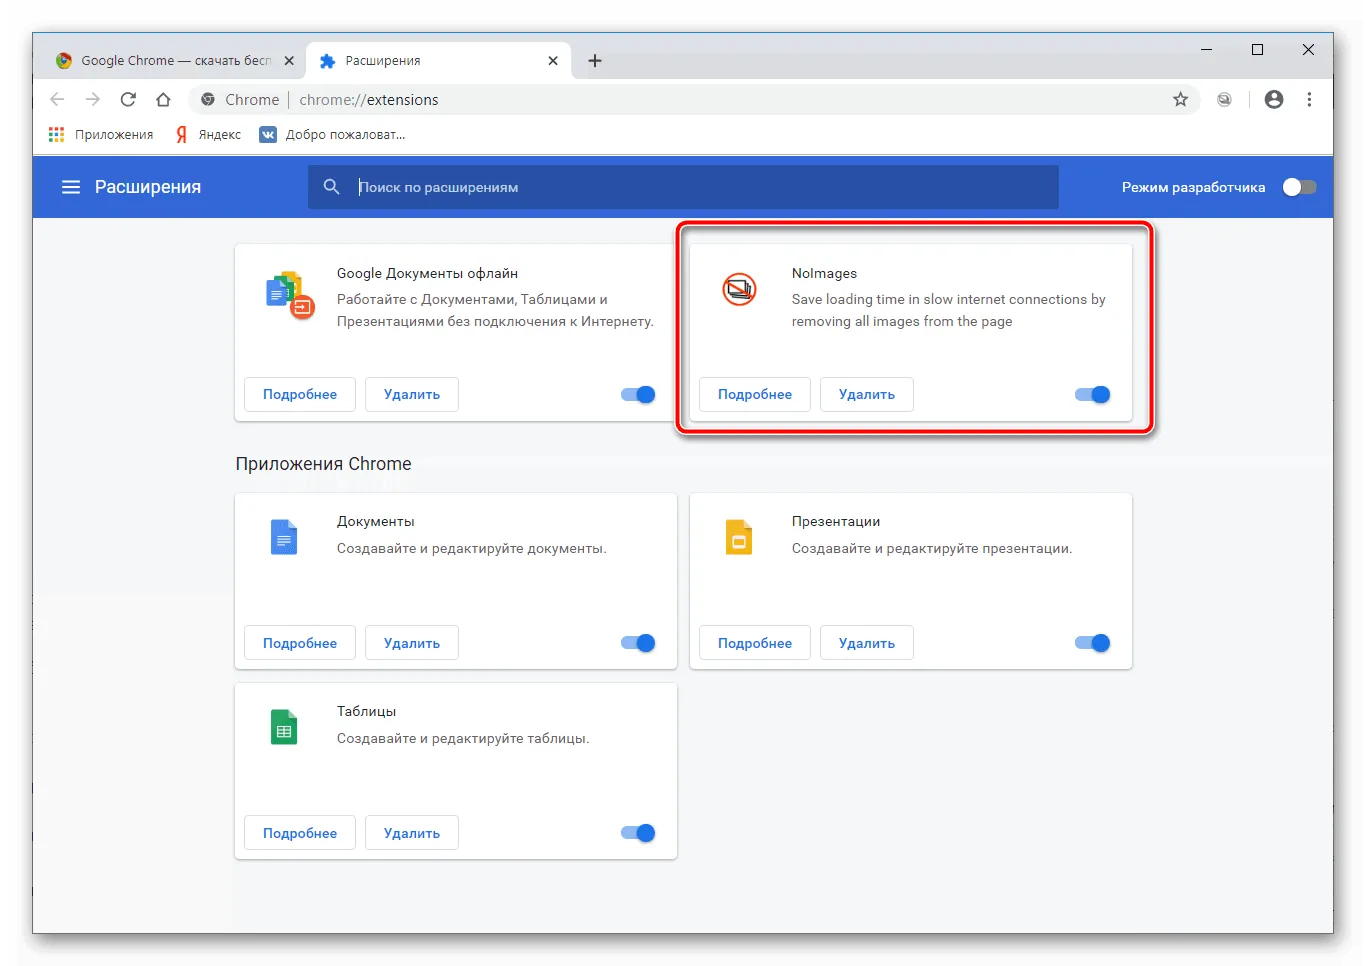Open the user profile avatar icon

point(1274,100)
